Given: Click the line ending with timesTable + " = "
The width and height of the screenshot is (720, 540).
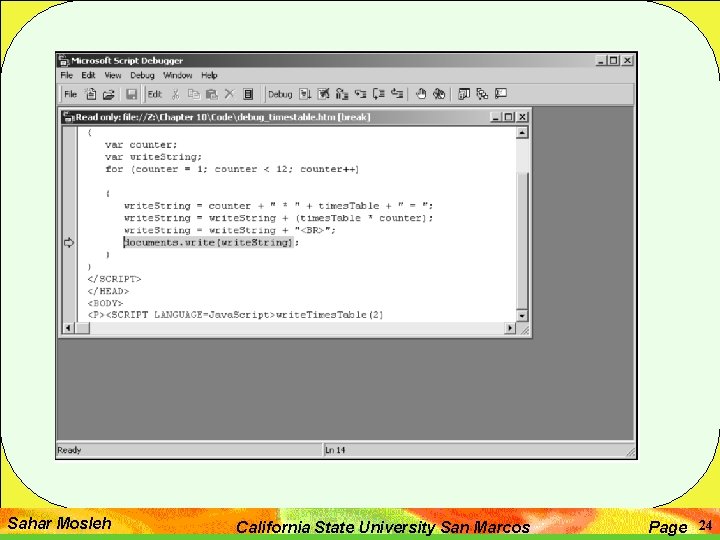Looking at the screenshot, I should click(x=278, y=206).
